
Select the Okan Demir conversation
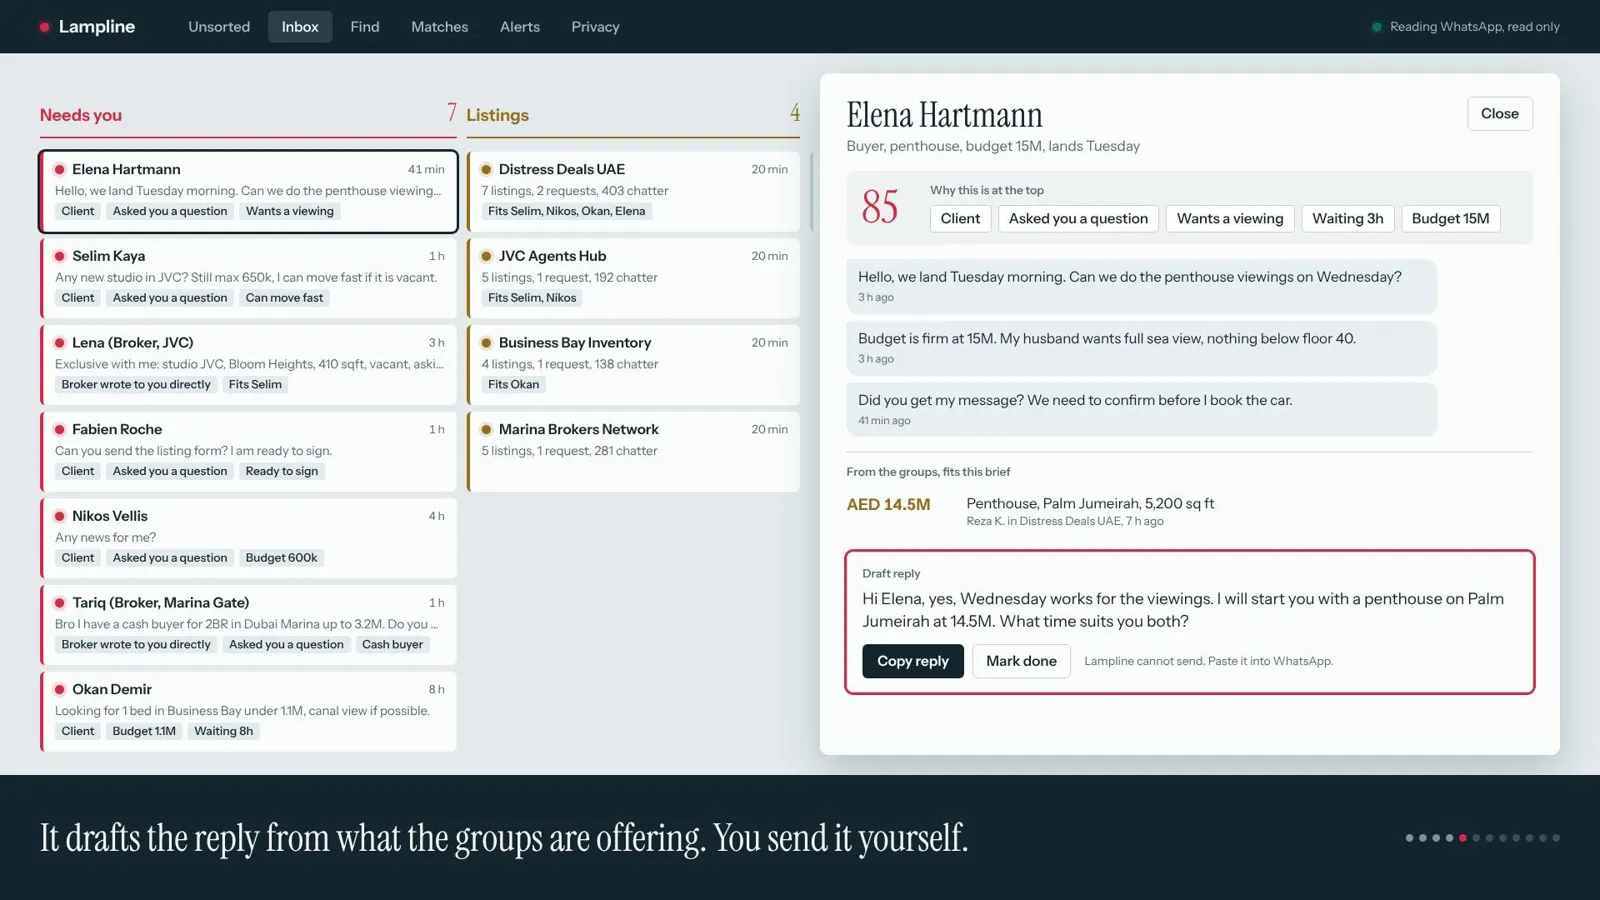click(248, 712)
